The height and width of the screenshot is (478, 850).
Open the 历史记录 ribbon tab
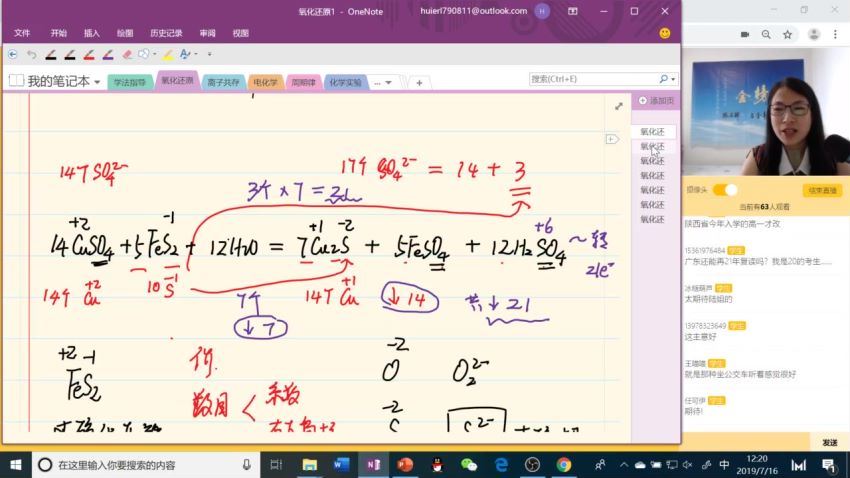click(166, 33)
